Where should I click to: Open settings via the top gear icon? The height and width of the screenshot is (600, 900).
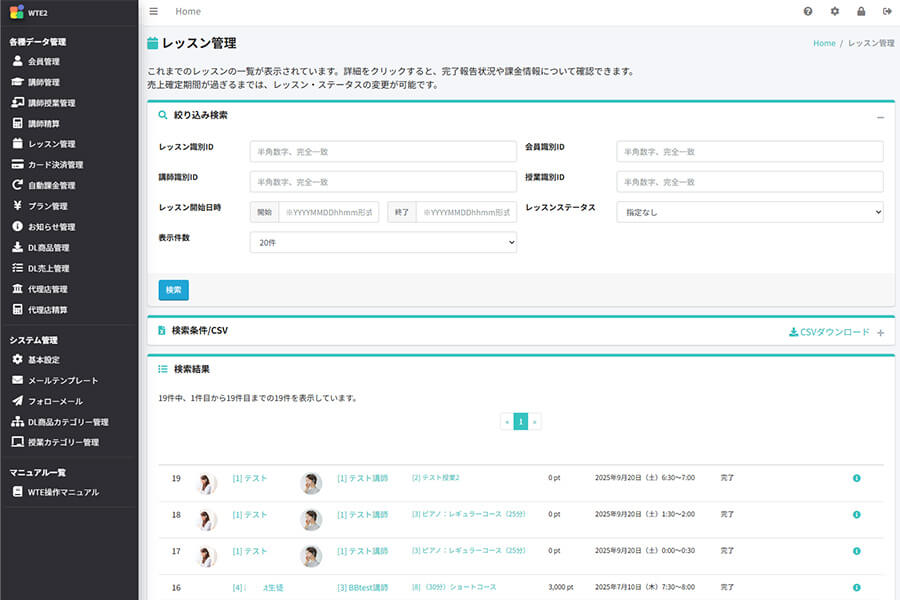835,12
